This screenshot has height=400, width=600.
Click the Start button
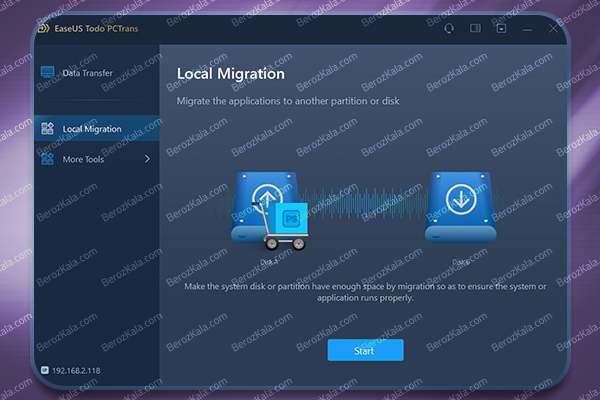tap(365, 350)
